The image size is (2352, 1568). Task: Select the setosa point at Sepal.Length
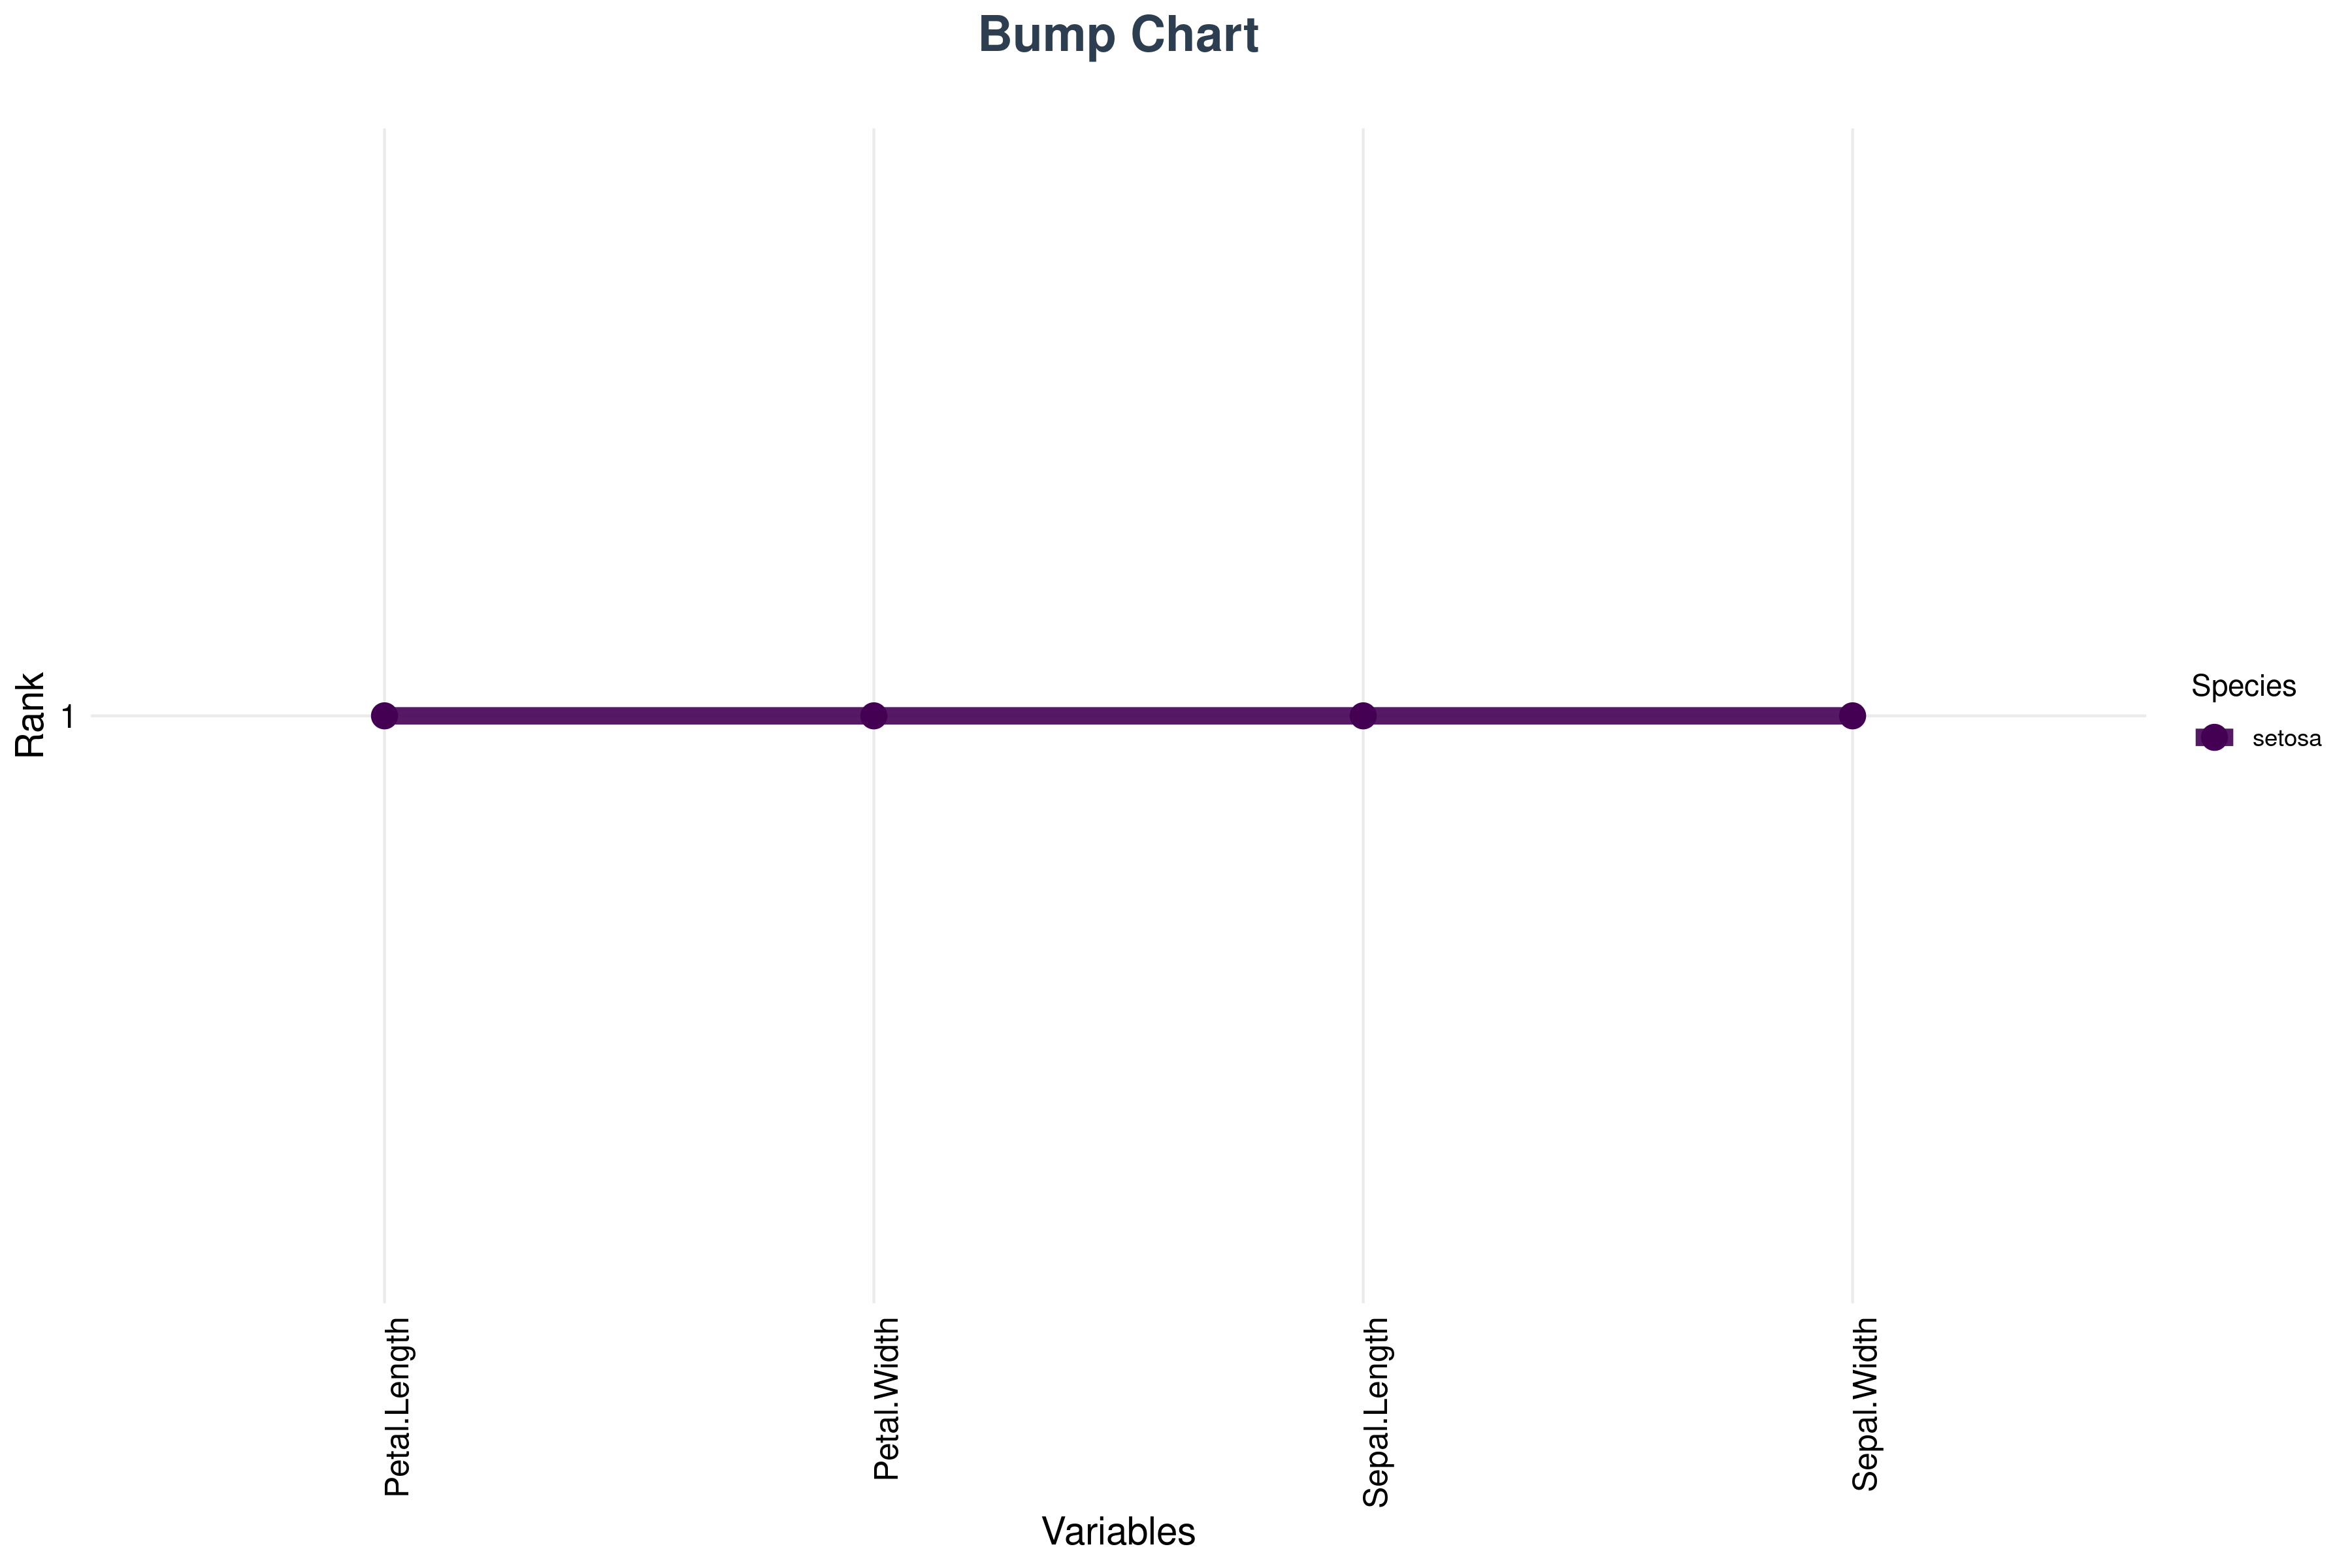pos(1363,716)
